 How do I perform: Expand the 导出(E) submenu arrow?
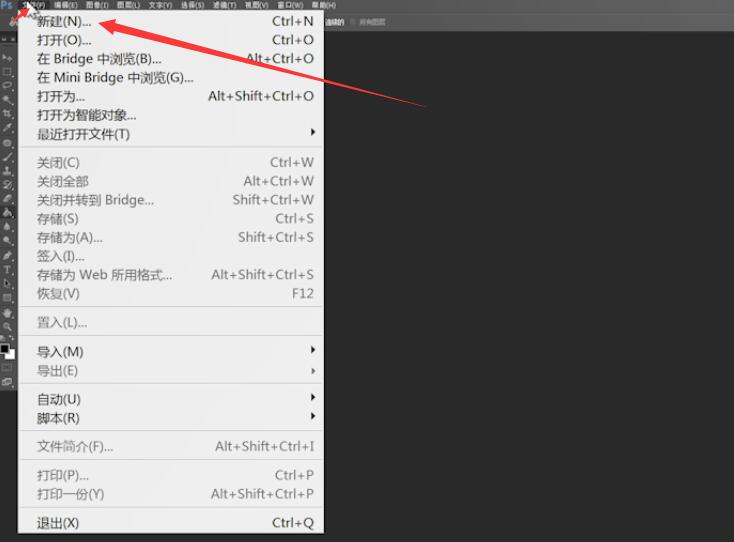pyautogui.click(x=313, y=371)
